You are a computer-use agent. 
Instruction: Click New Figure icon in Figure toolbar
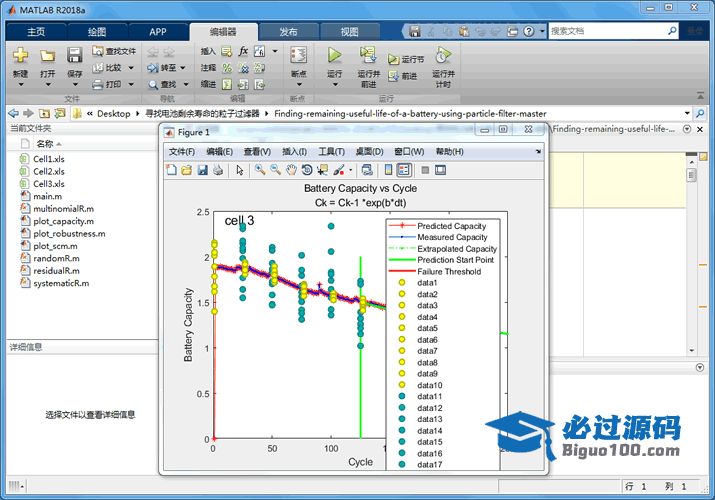point(171,170)
